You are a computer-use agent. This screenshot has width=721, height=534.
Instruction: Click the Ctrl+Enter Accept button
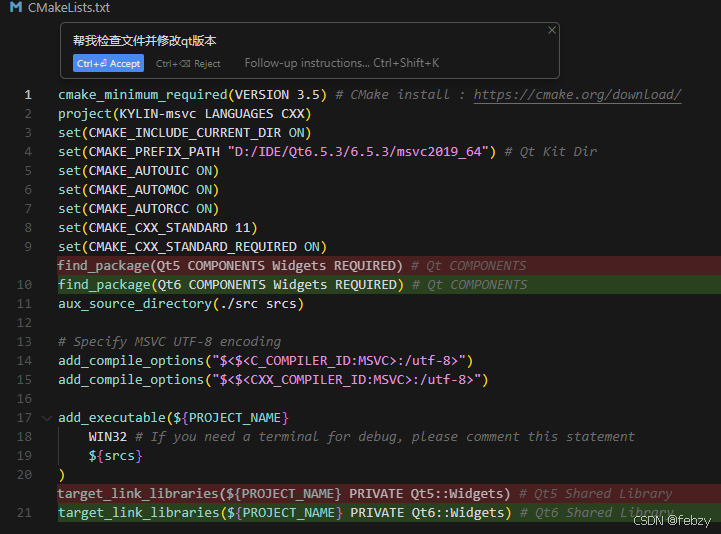(x=108, y=63)
